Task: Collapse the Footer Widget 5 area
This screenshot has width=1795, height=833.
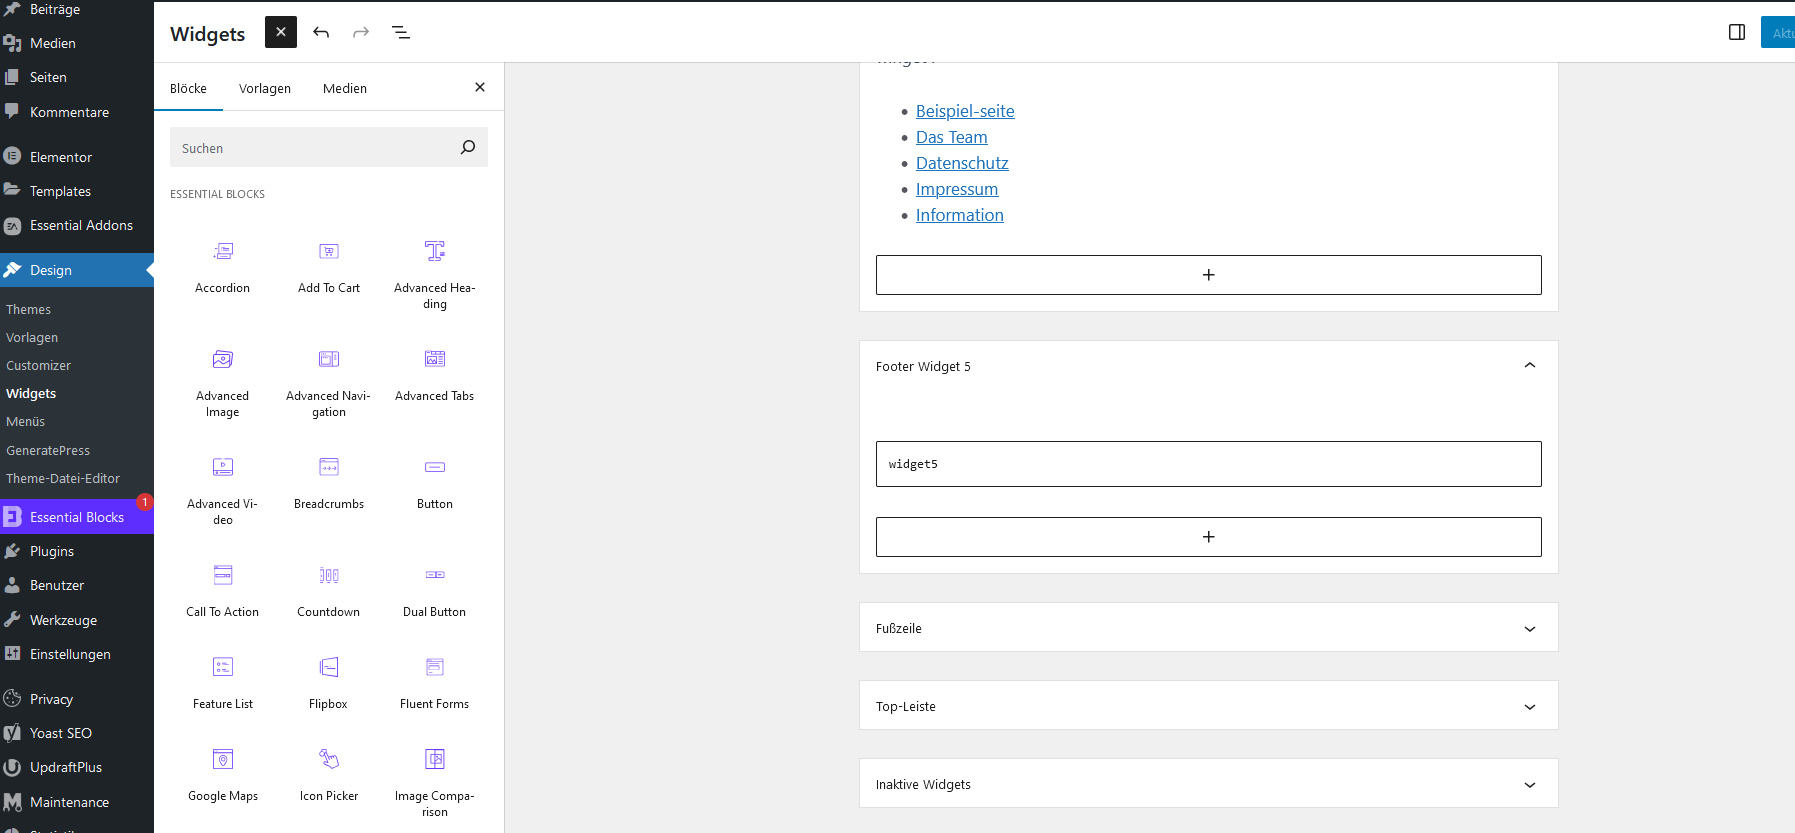Action: point(1529,366)
